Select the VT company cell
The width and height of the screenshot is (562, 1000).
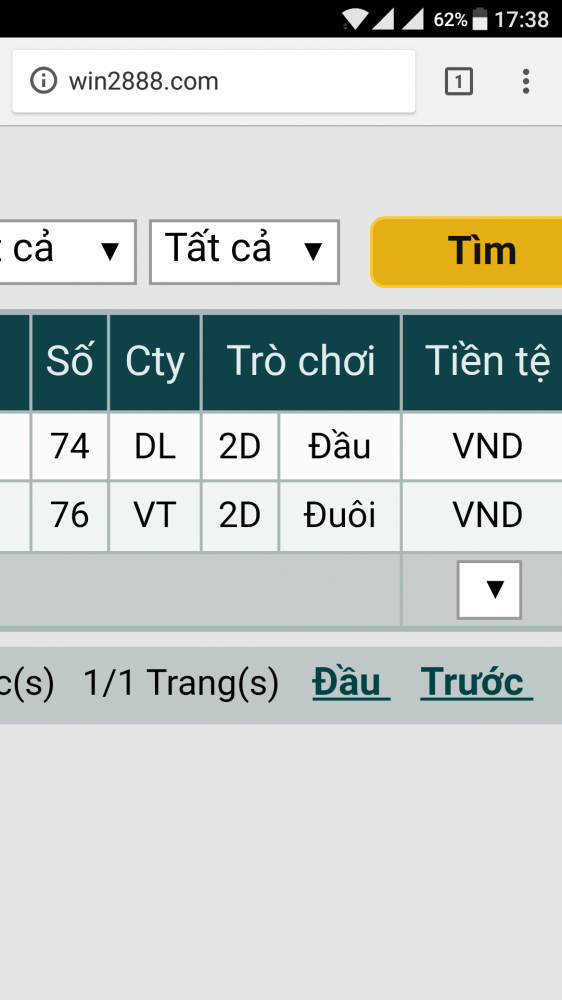(155, 516)
